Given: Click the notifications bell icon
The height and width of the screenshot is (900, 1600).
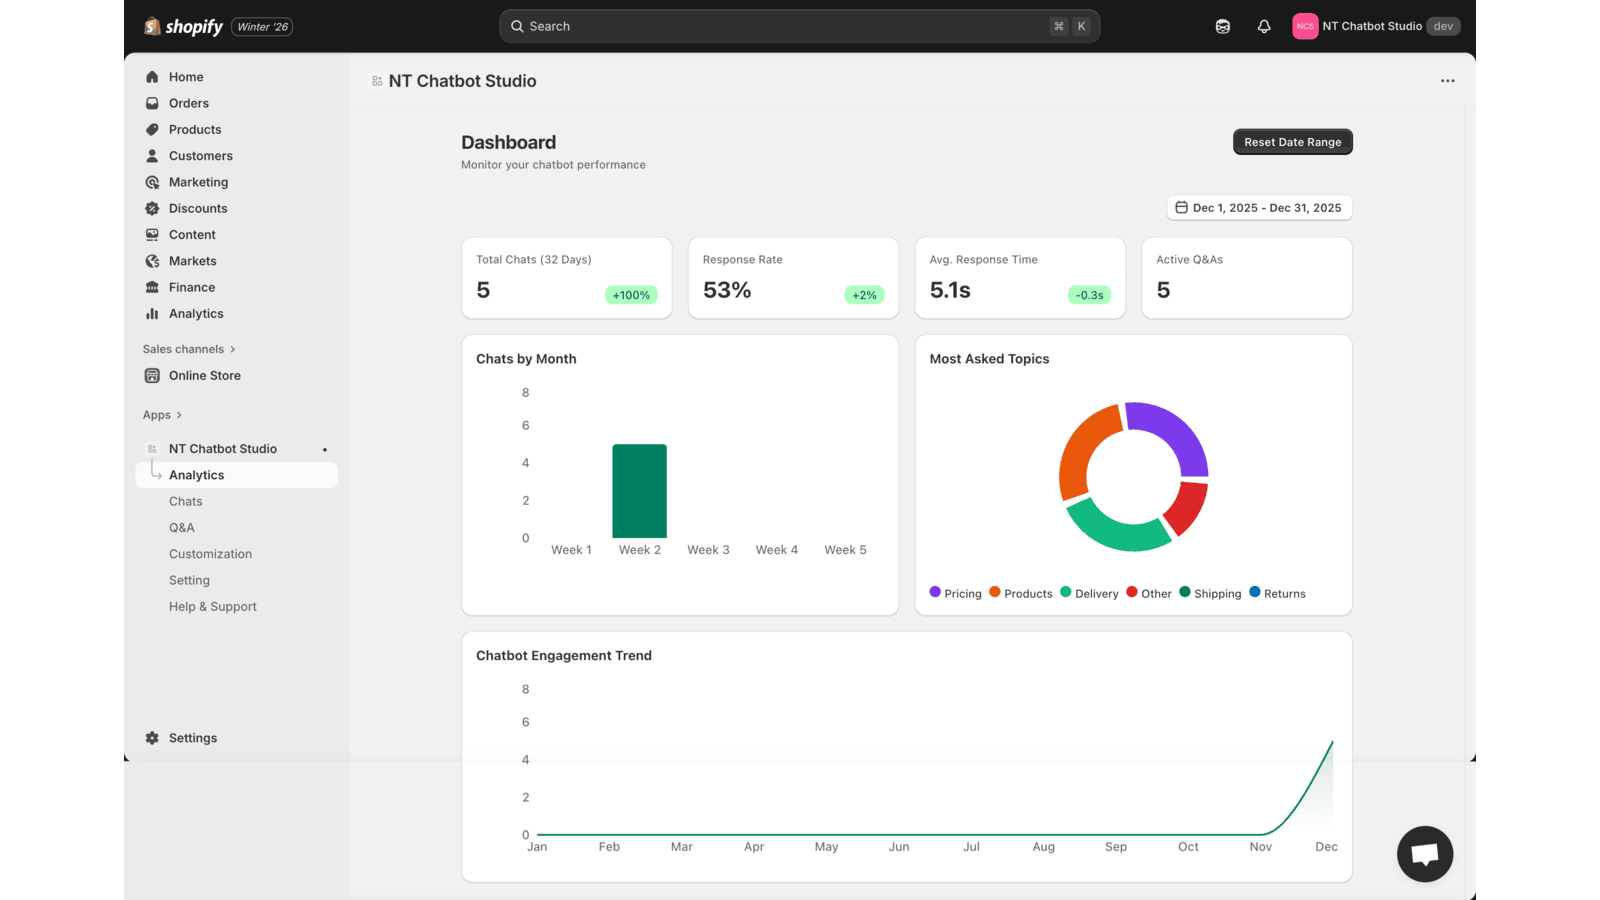Looking at the screenshot, I should pyautogui.click(x=1264, y=27).
